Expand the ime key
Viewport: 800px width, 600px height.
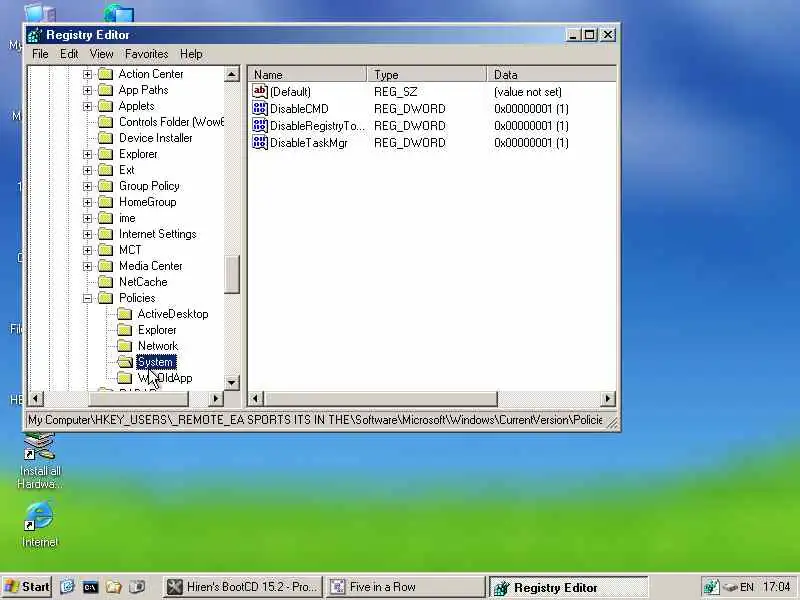tap(87, 218)
